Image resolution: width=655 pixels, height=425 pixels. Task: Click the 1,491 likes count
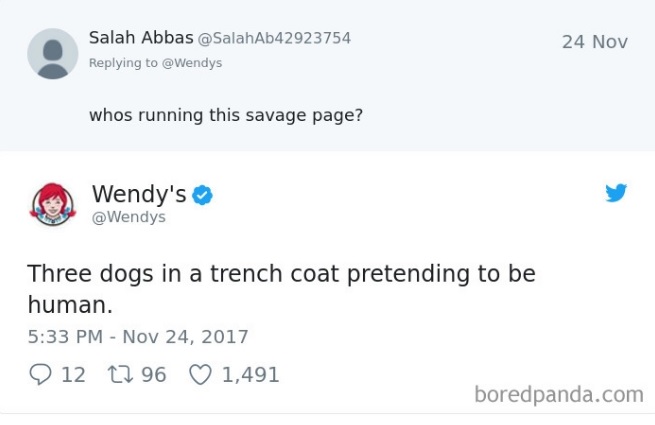pos(250,375)
